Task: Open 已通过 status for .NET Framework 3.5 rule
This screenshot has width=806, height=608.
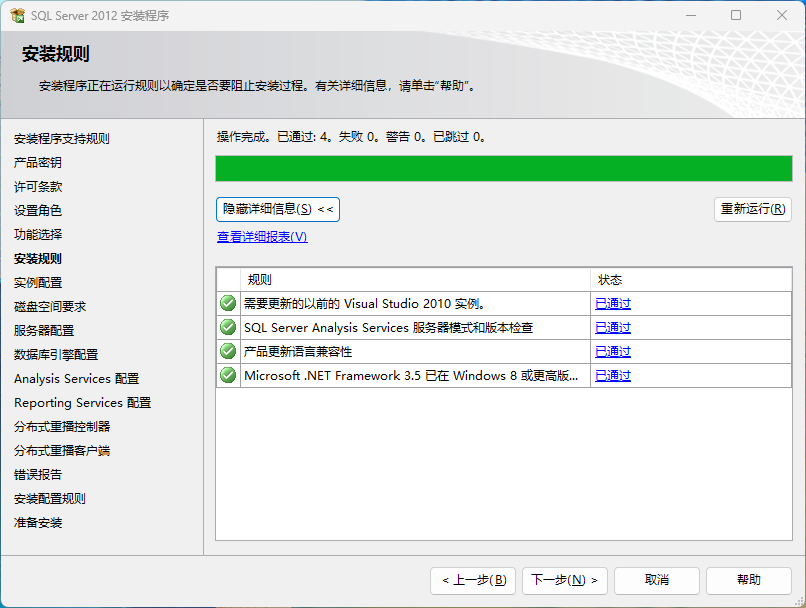Action: click(613, 376)
